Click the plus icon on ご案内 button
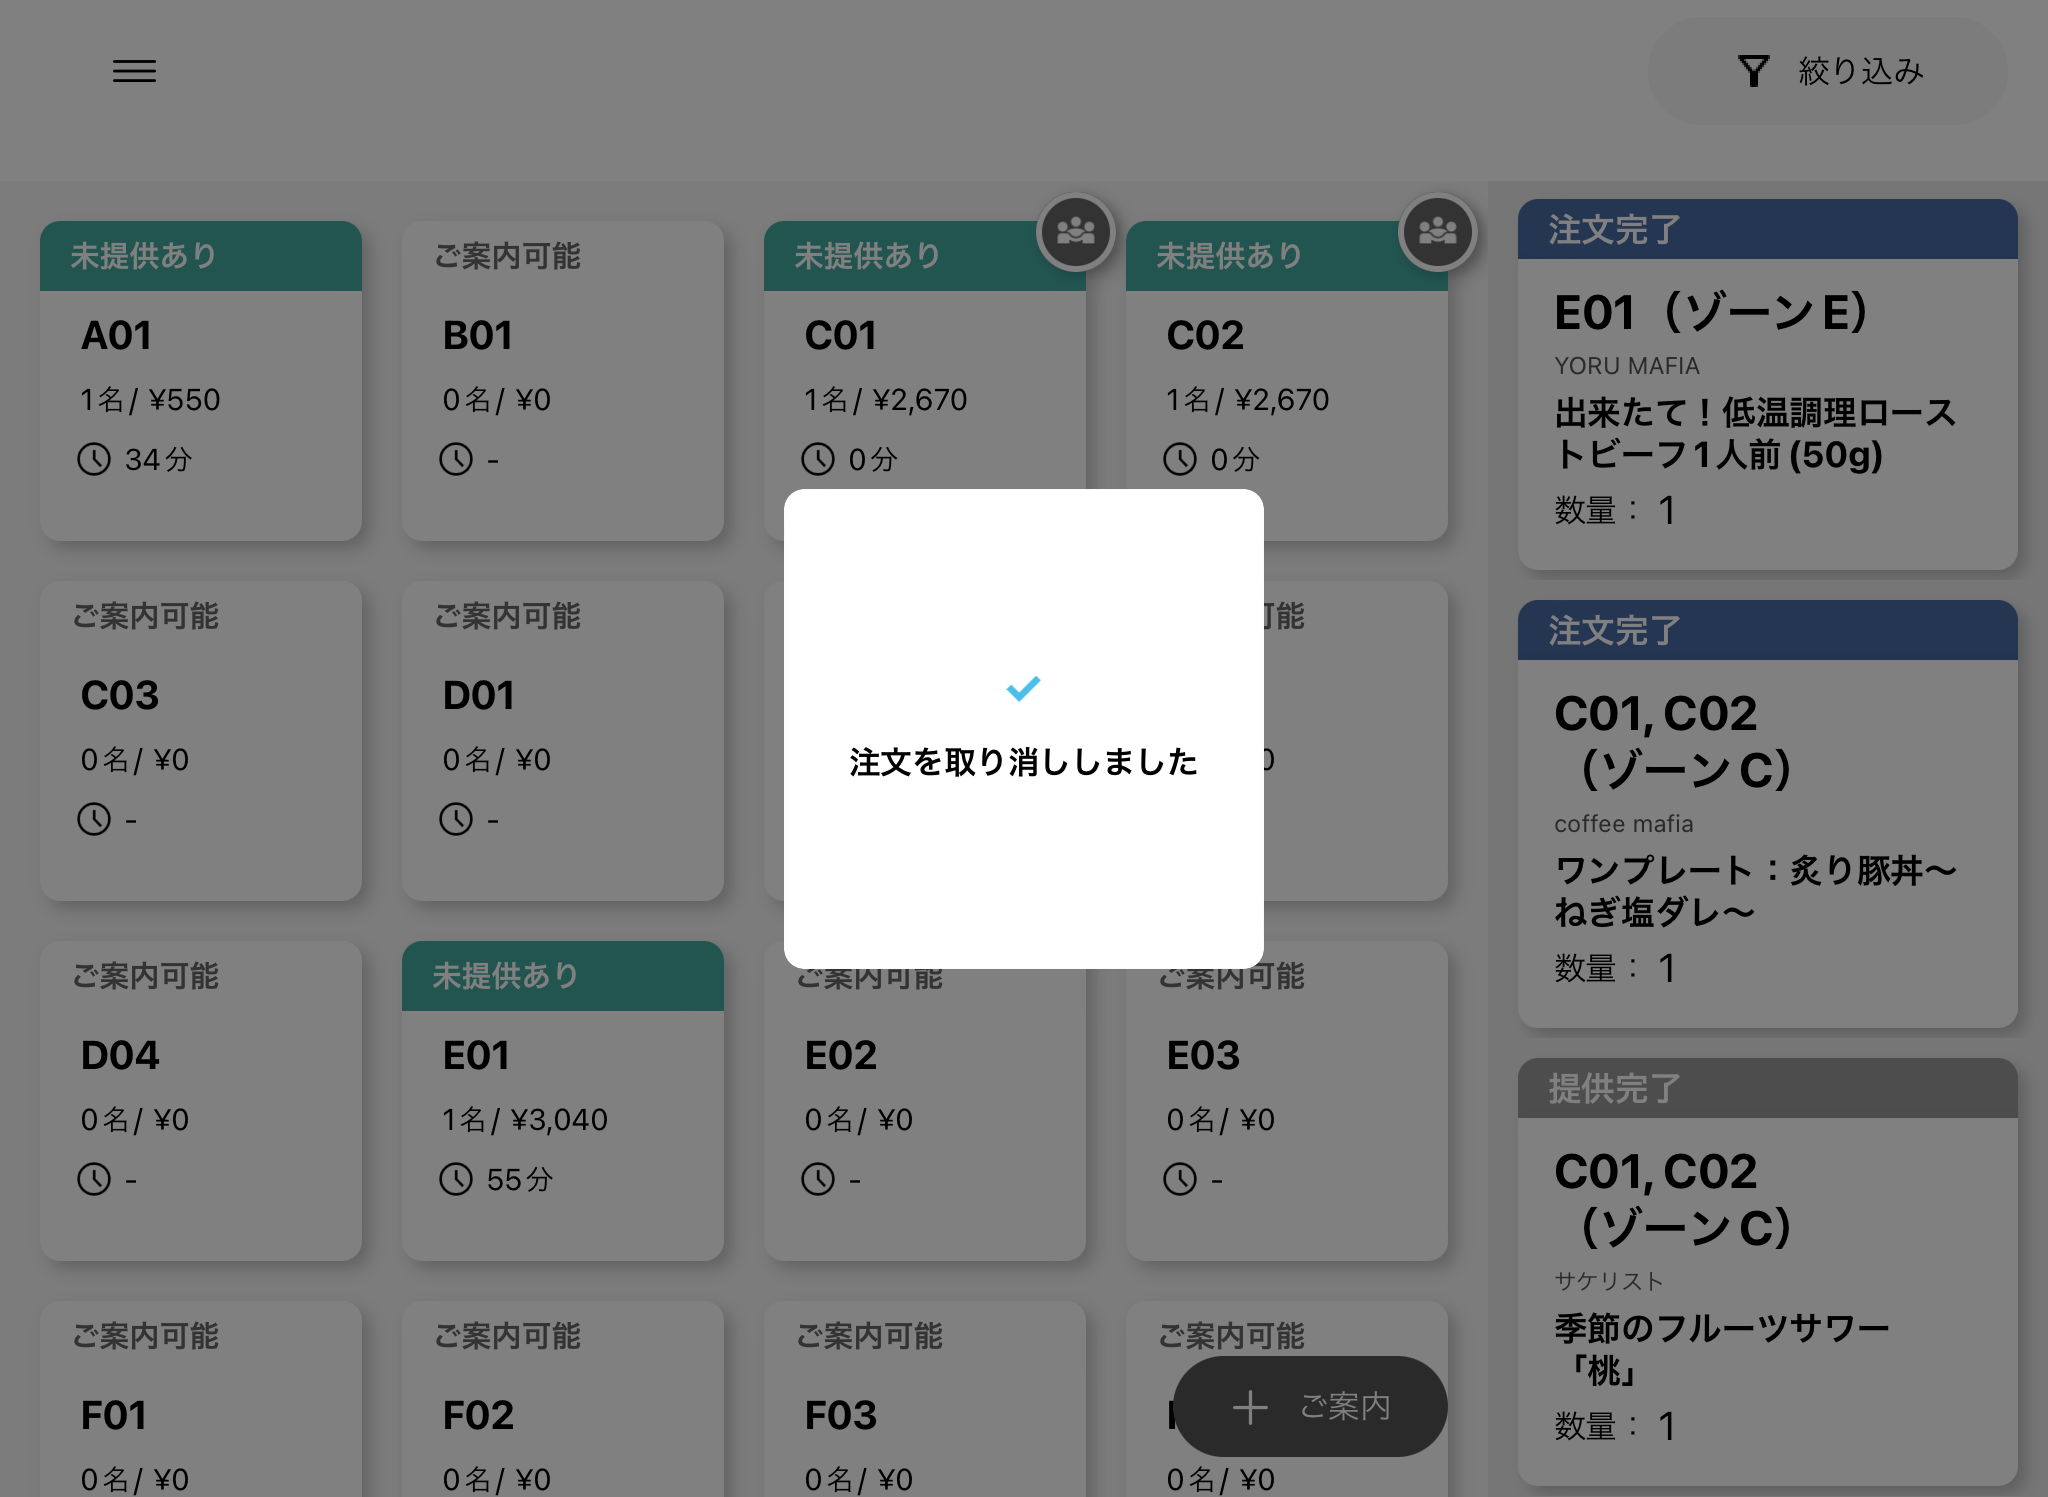The width and height of the screenshot is (2048, 1497). pyautogui.click(x=1250, y=1407)
